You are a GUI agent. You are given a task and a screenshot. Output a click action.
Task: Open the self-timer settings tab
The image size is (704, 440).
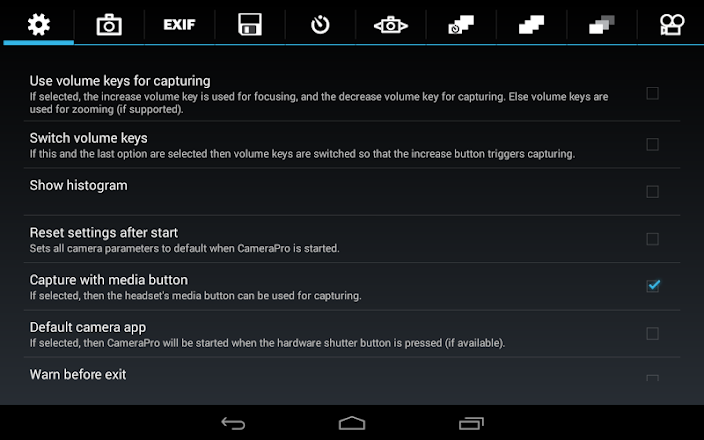click(320, 25)
